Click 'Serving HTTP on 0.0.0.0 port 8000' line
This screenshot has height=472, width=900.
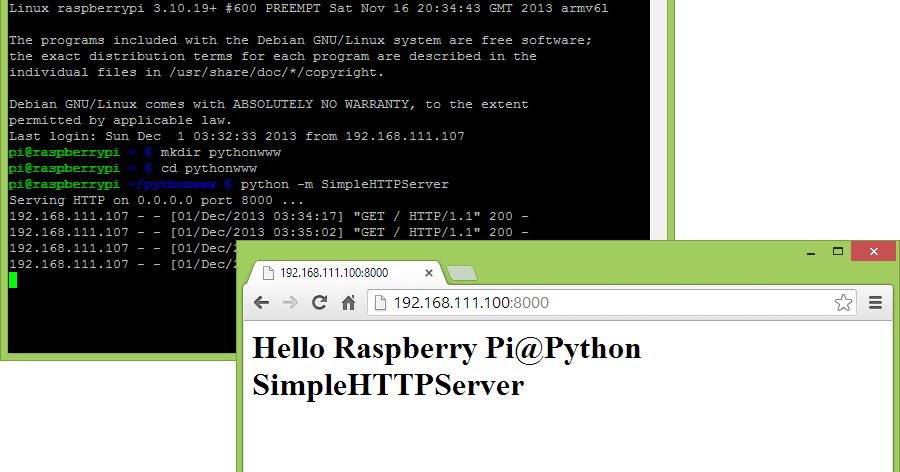point(156,200)
